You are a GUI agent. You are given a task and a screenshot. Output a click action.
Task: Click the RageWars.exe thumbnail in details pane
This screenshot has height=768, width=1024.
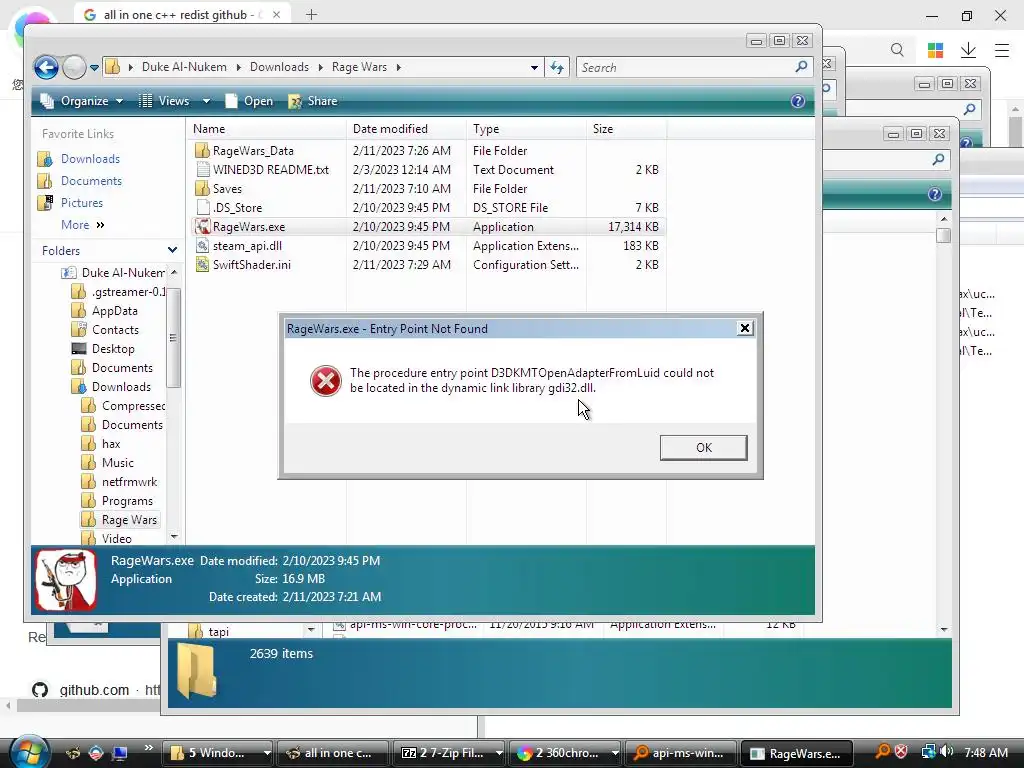pos(65,580)
